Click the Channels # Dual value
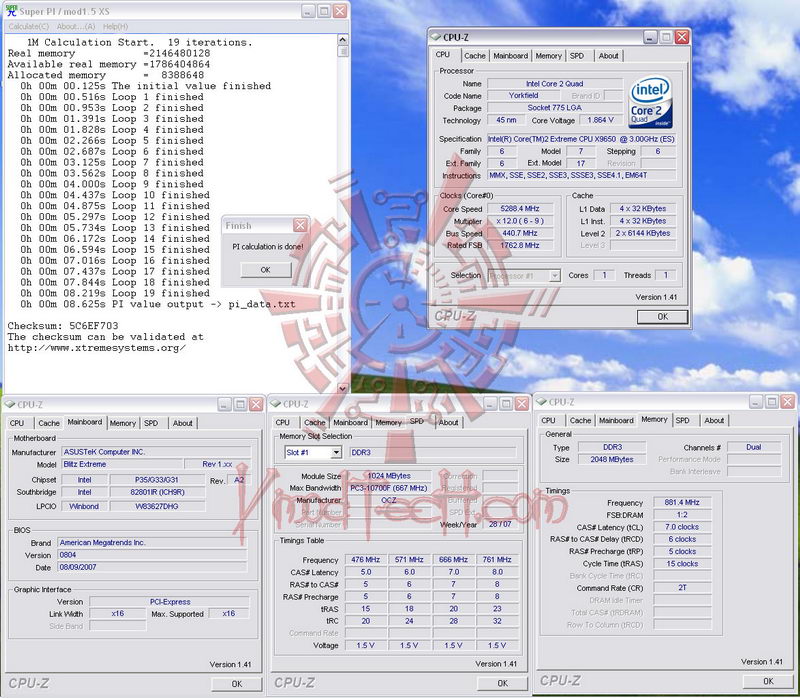800x698 pixels. (754, 447)
